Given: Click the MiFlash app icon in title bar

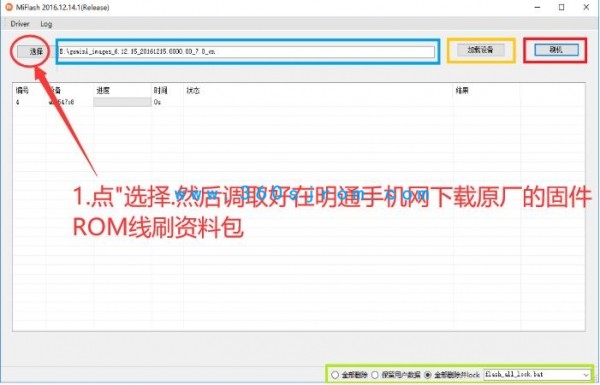Looking at the screenshot, I should coord(9,7).
